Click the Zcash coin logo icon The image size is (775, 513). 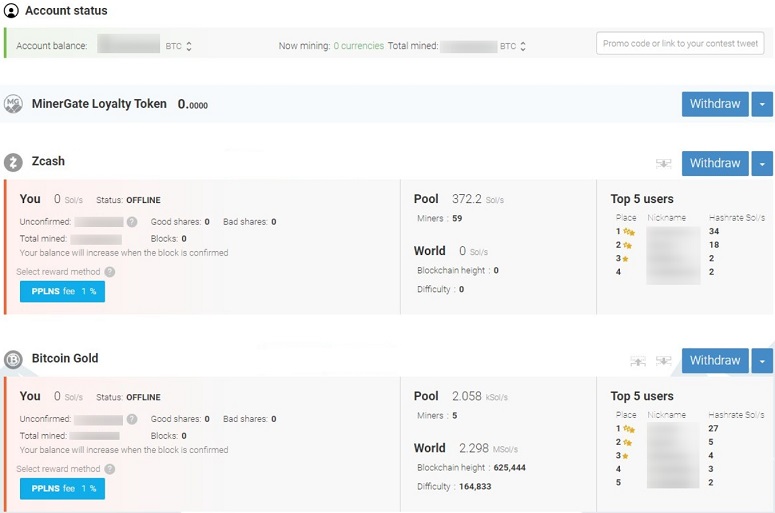coord(13,162)
